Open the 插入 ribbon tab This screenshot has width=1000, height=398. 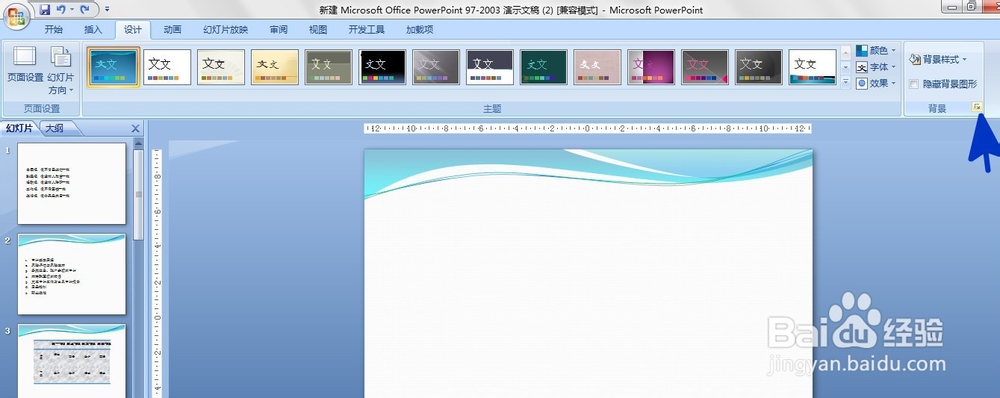pyautogui.click(x=93, y=29)
